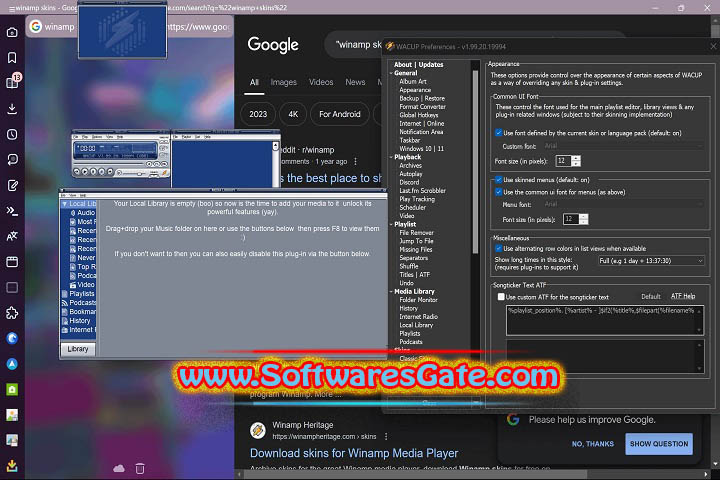The width and height of the screenshot is (720, 480).
Task: Open the three-dot menu beside Winamp Heritage URL
Action: [386, 436]
